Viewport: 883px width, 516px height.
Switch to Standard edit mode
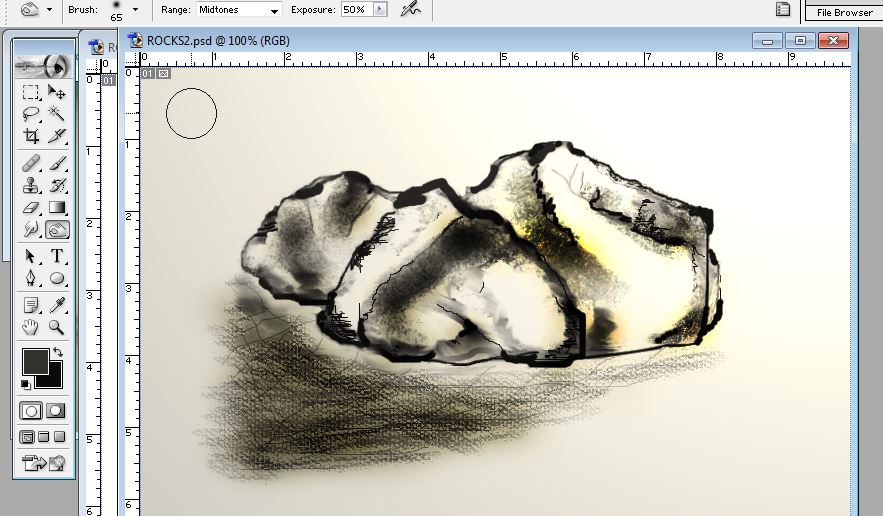coord(31,411)
